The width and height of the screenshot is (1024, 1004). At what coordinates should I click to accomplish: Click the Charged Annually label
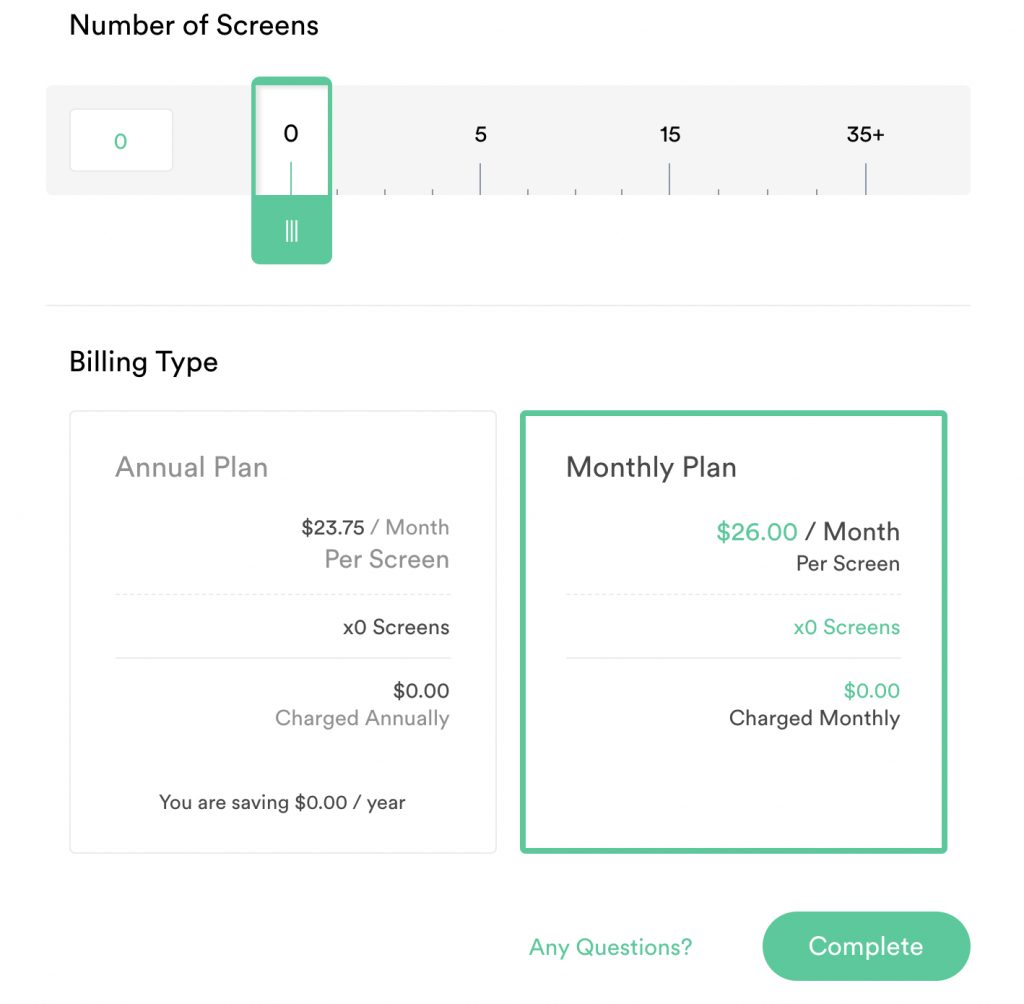362,718
